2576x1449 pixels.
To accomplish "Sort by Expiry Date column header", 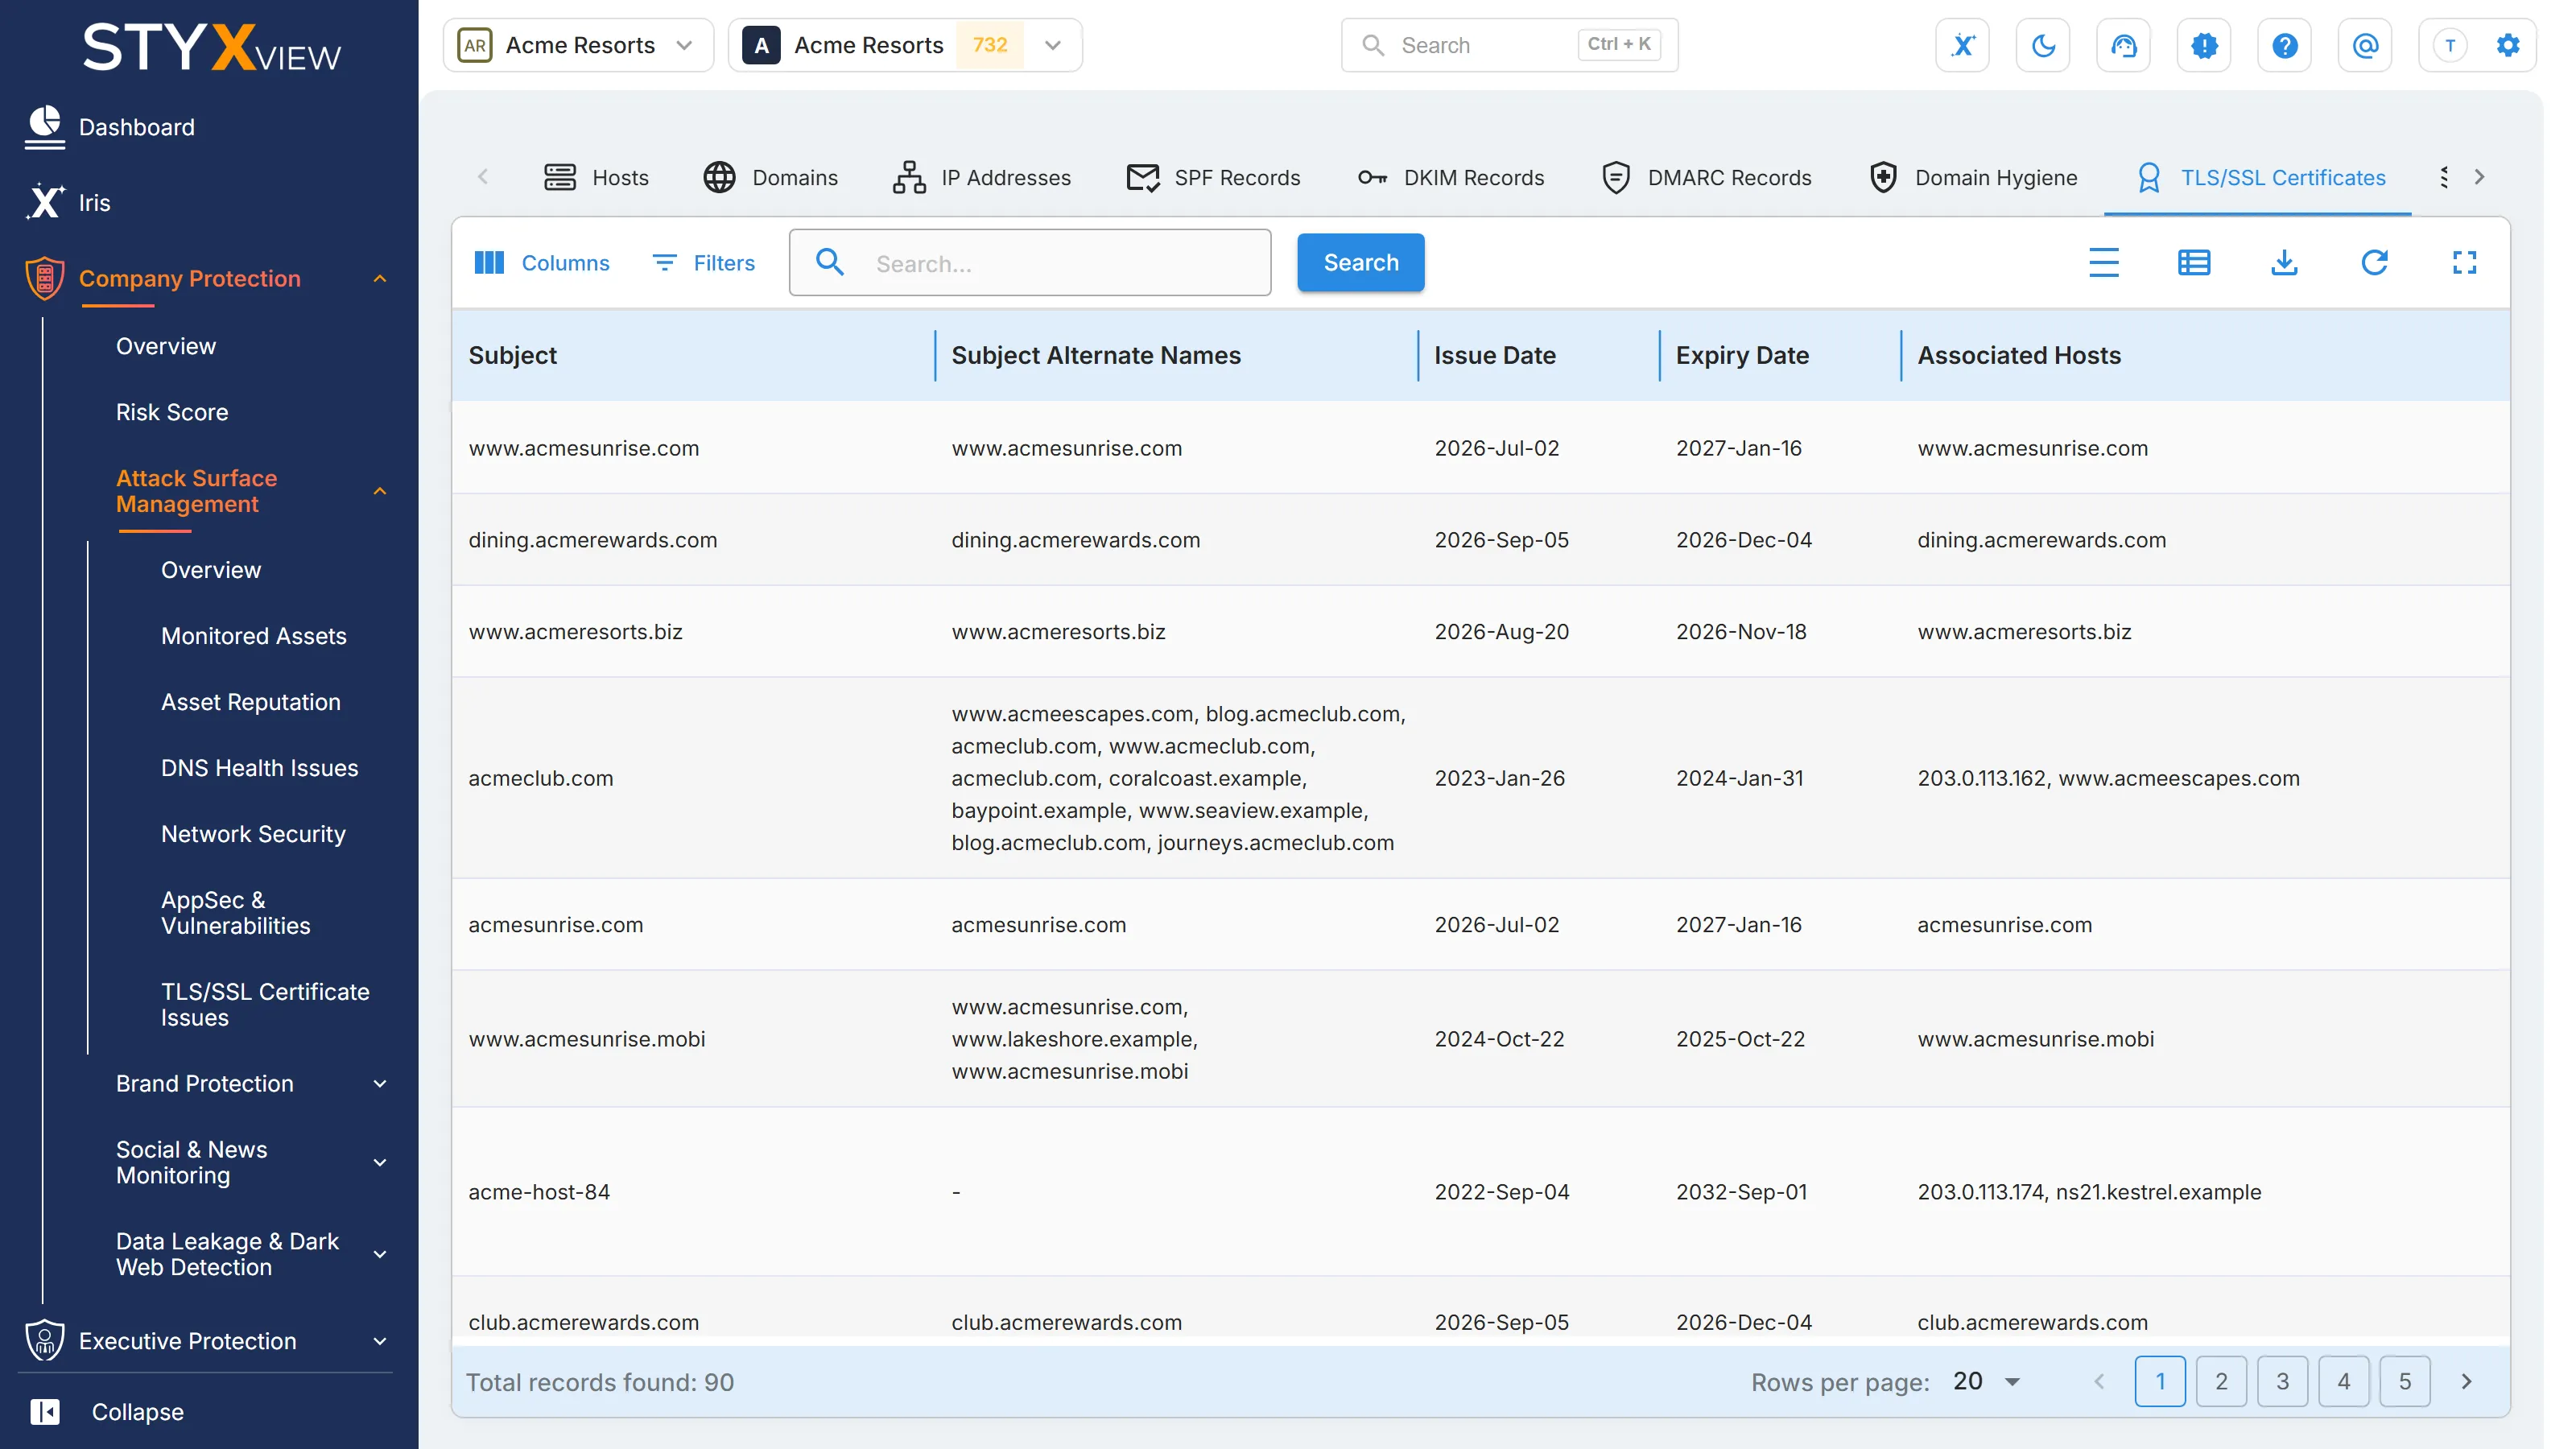I will click(1742, 355).
